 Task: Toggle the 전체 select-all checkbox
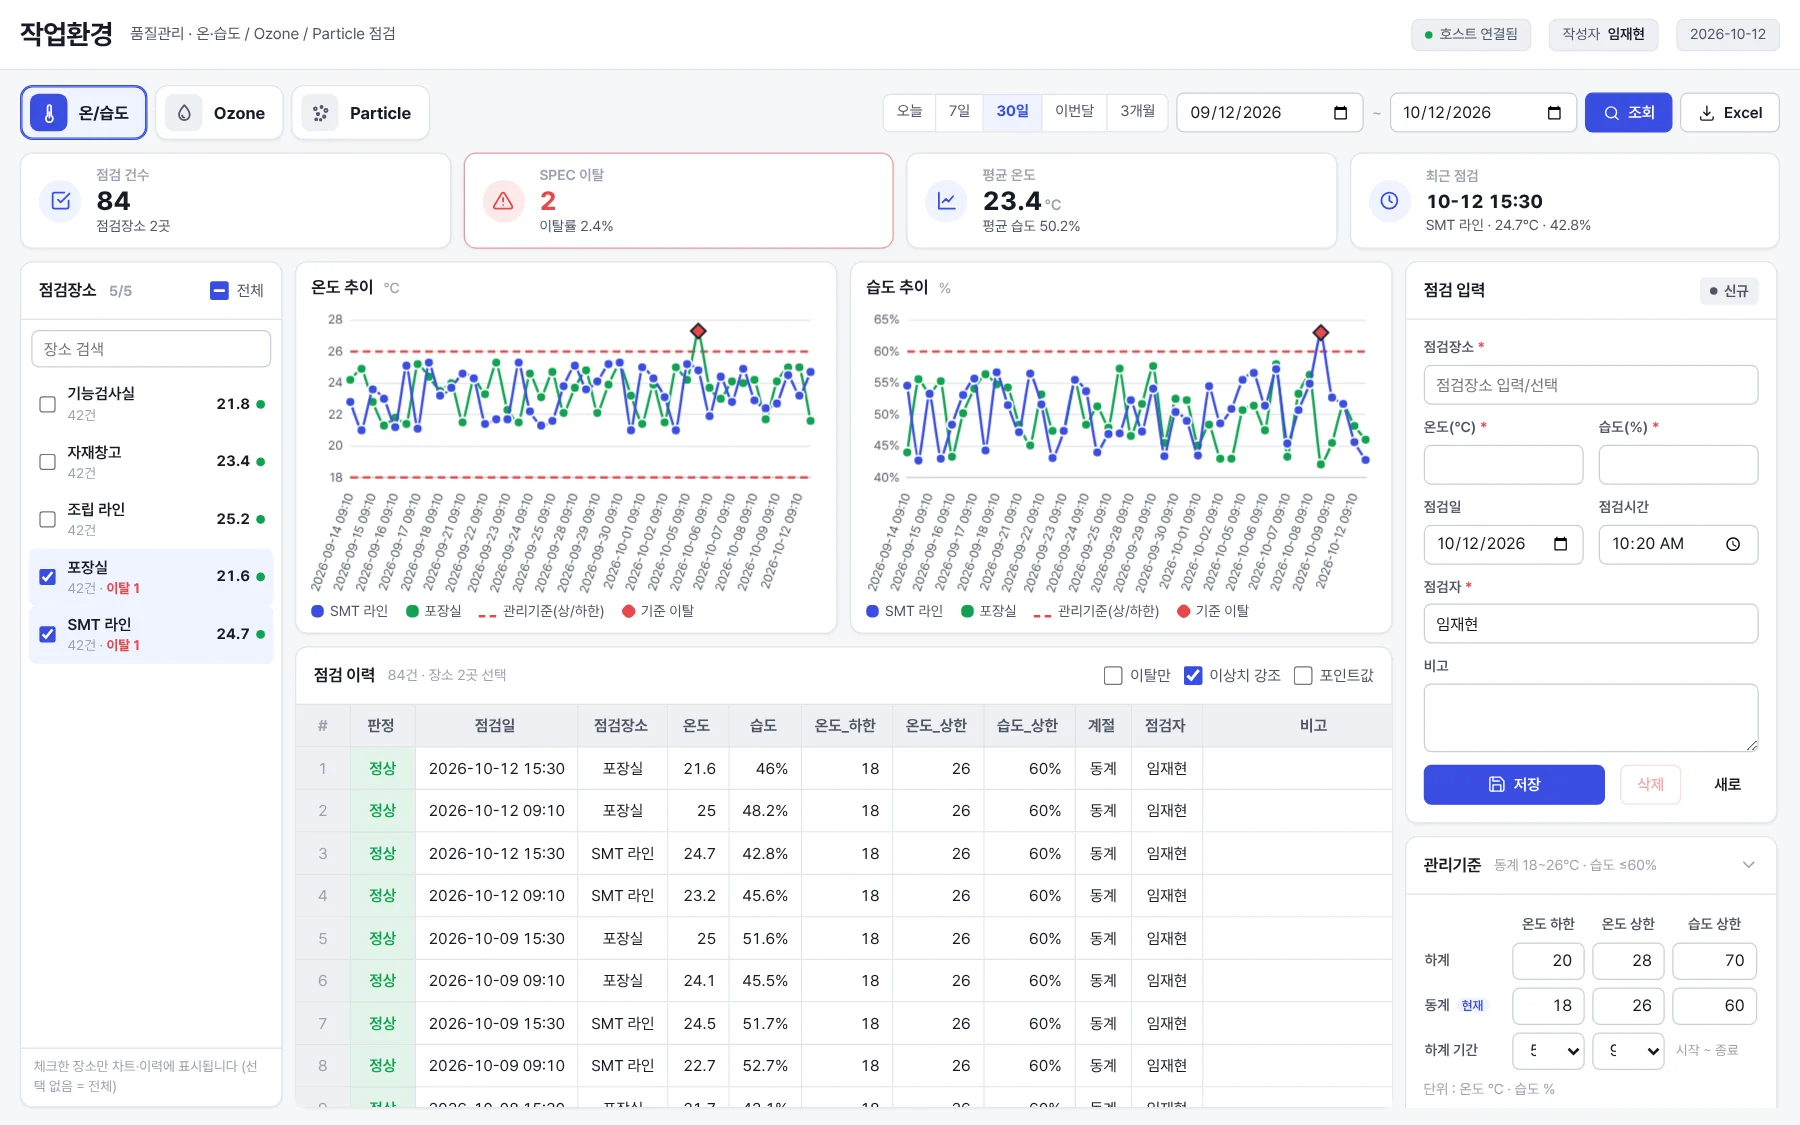(x=219, y=291)
